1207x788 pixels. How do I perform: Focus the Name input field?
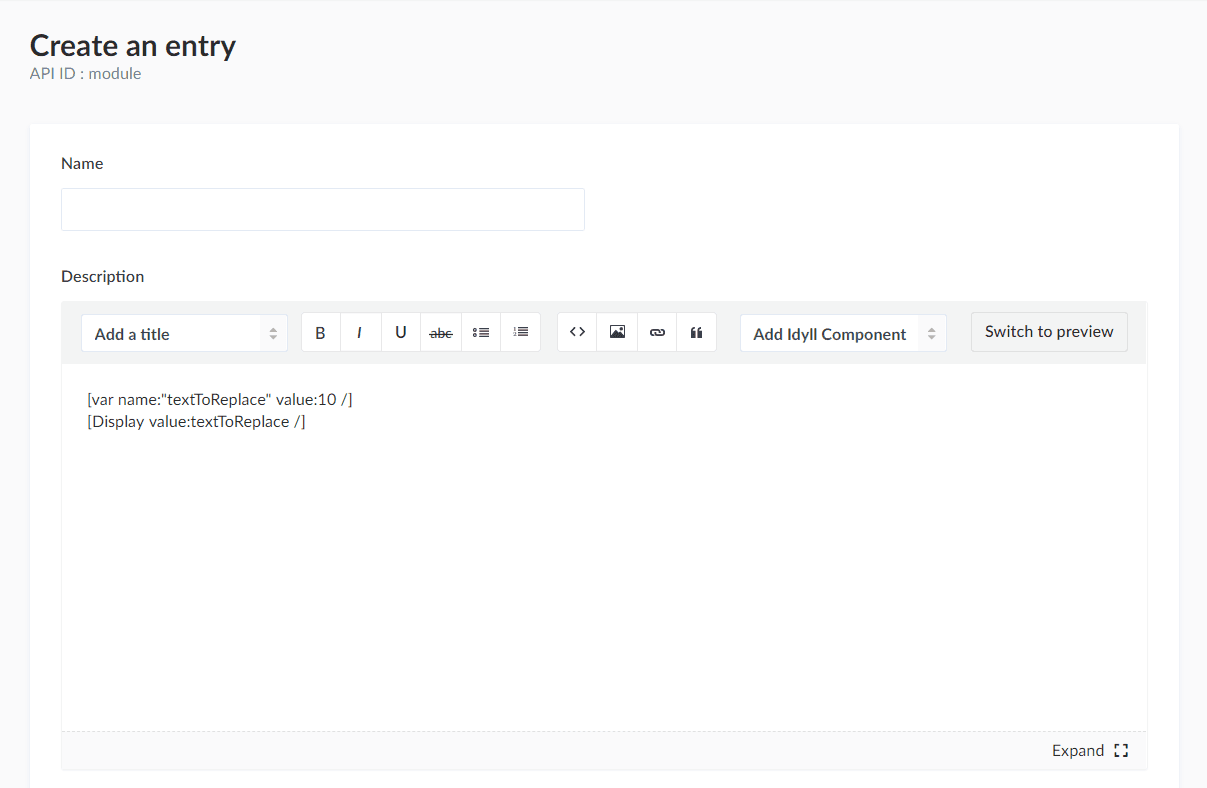(323, 209)
